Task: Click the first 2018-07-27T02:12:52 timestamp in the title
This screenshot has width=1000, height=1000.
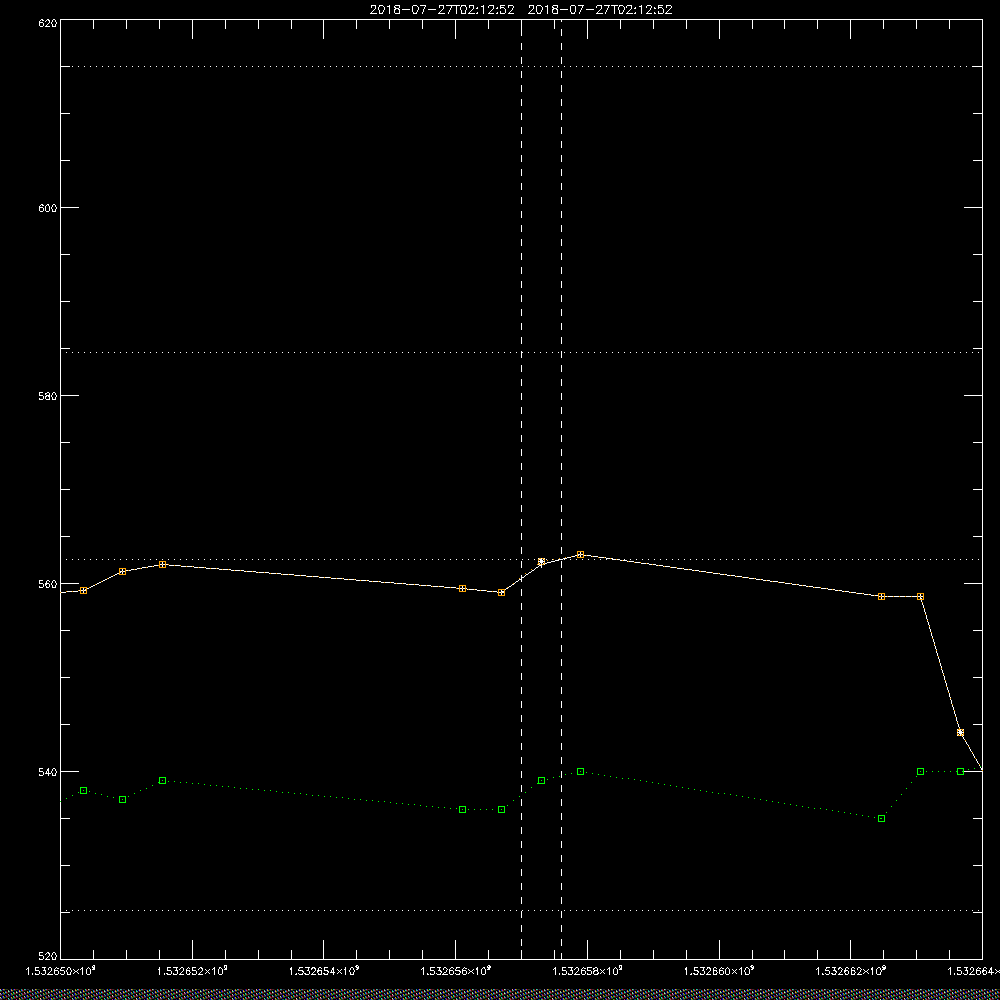Action: [x=442, y=10]
